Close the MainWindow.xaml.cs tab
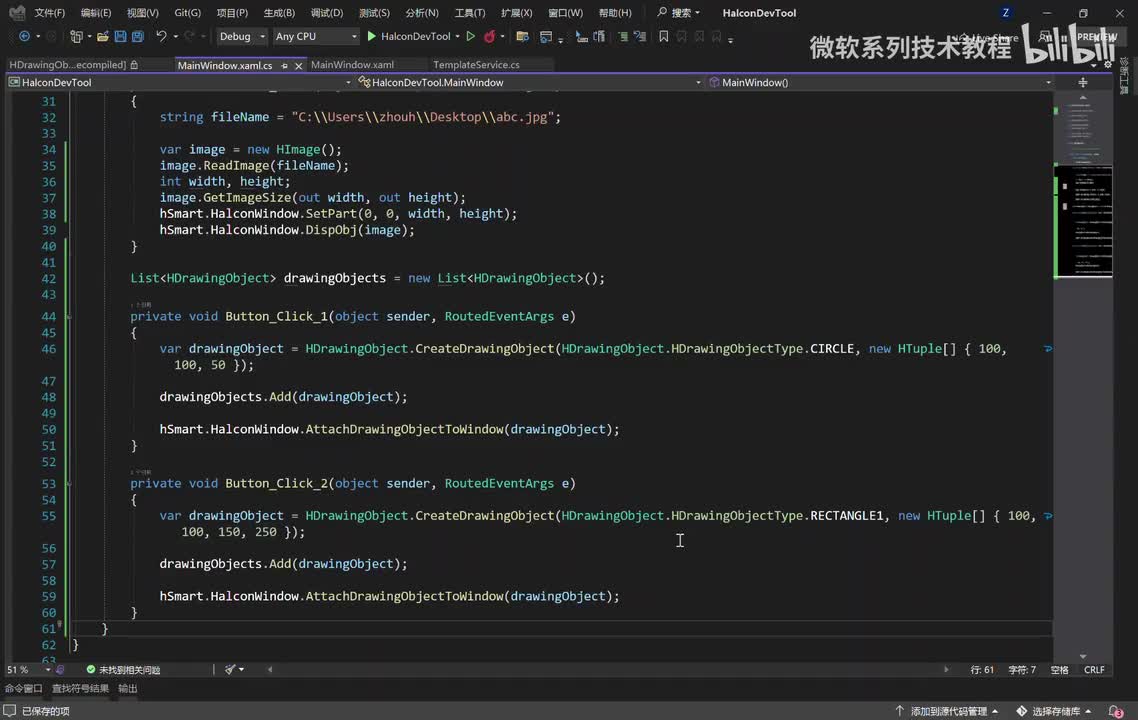 click(x=298, y=65)
